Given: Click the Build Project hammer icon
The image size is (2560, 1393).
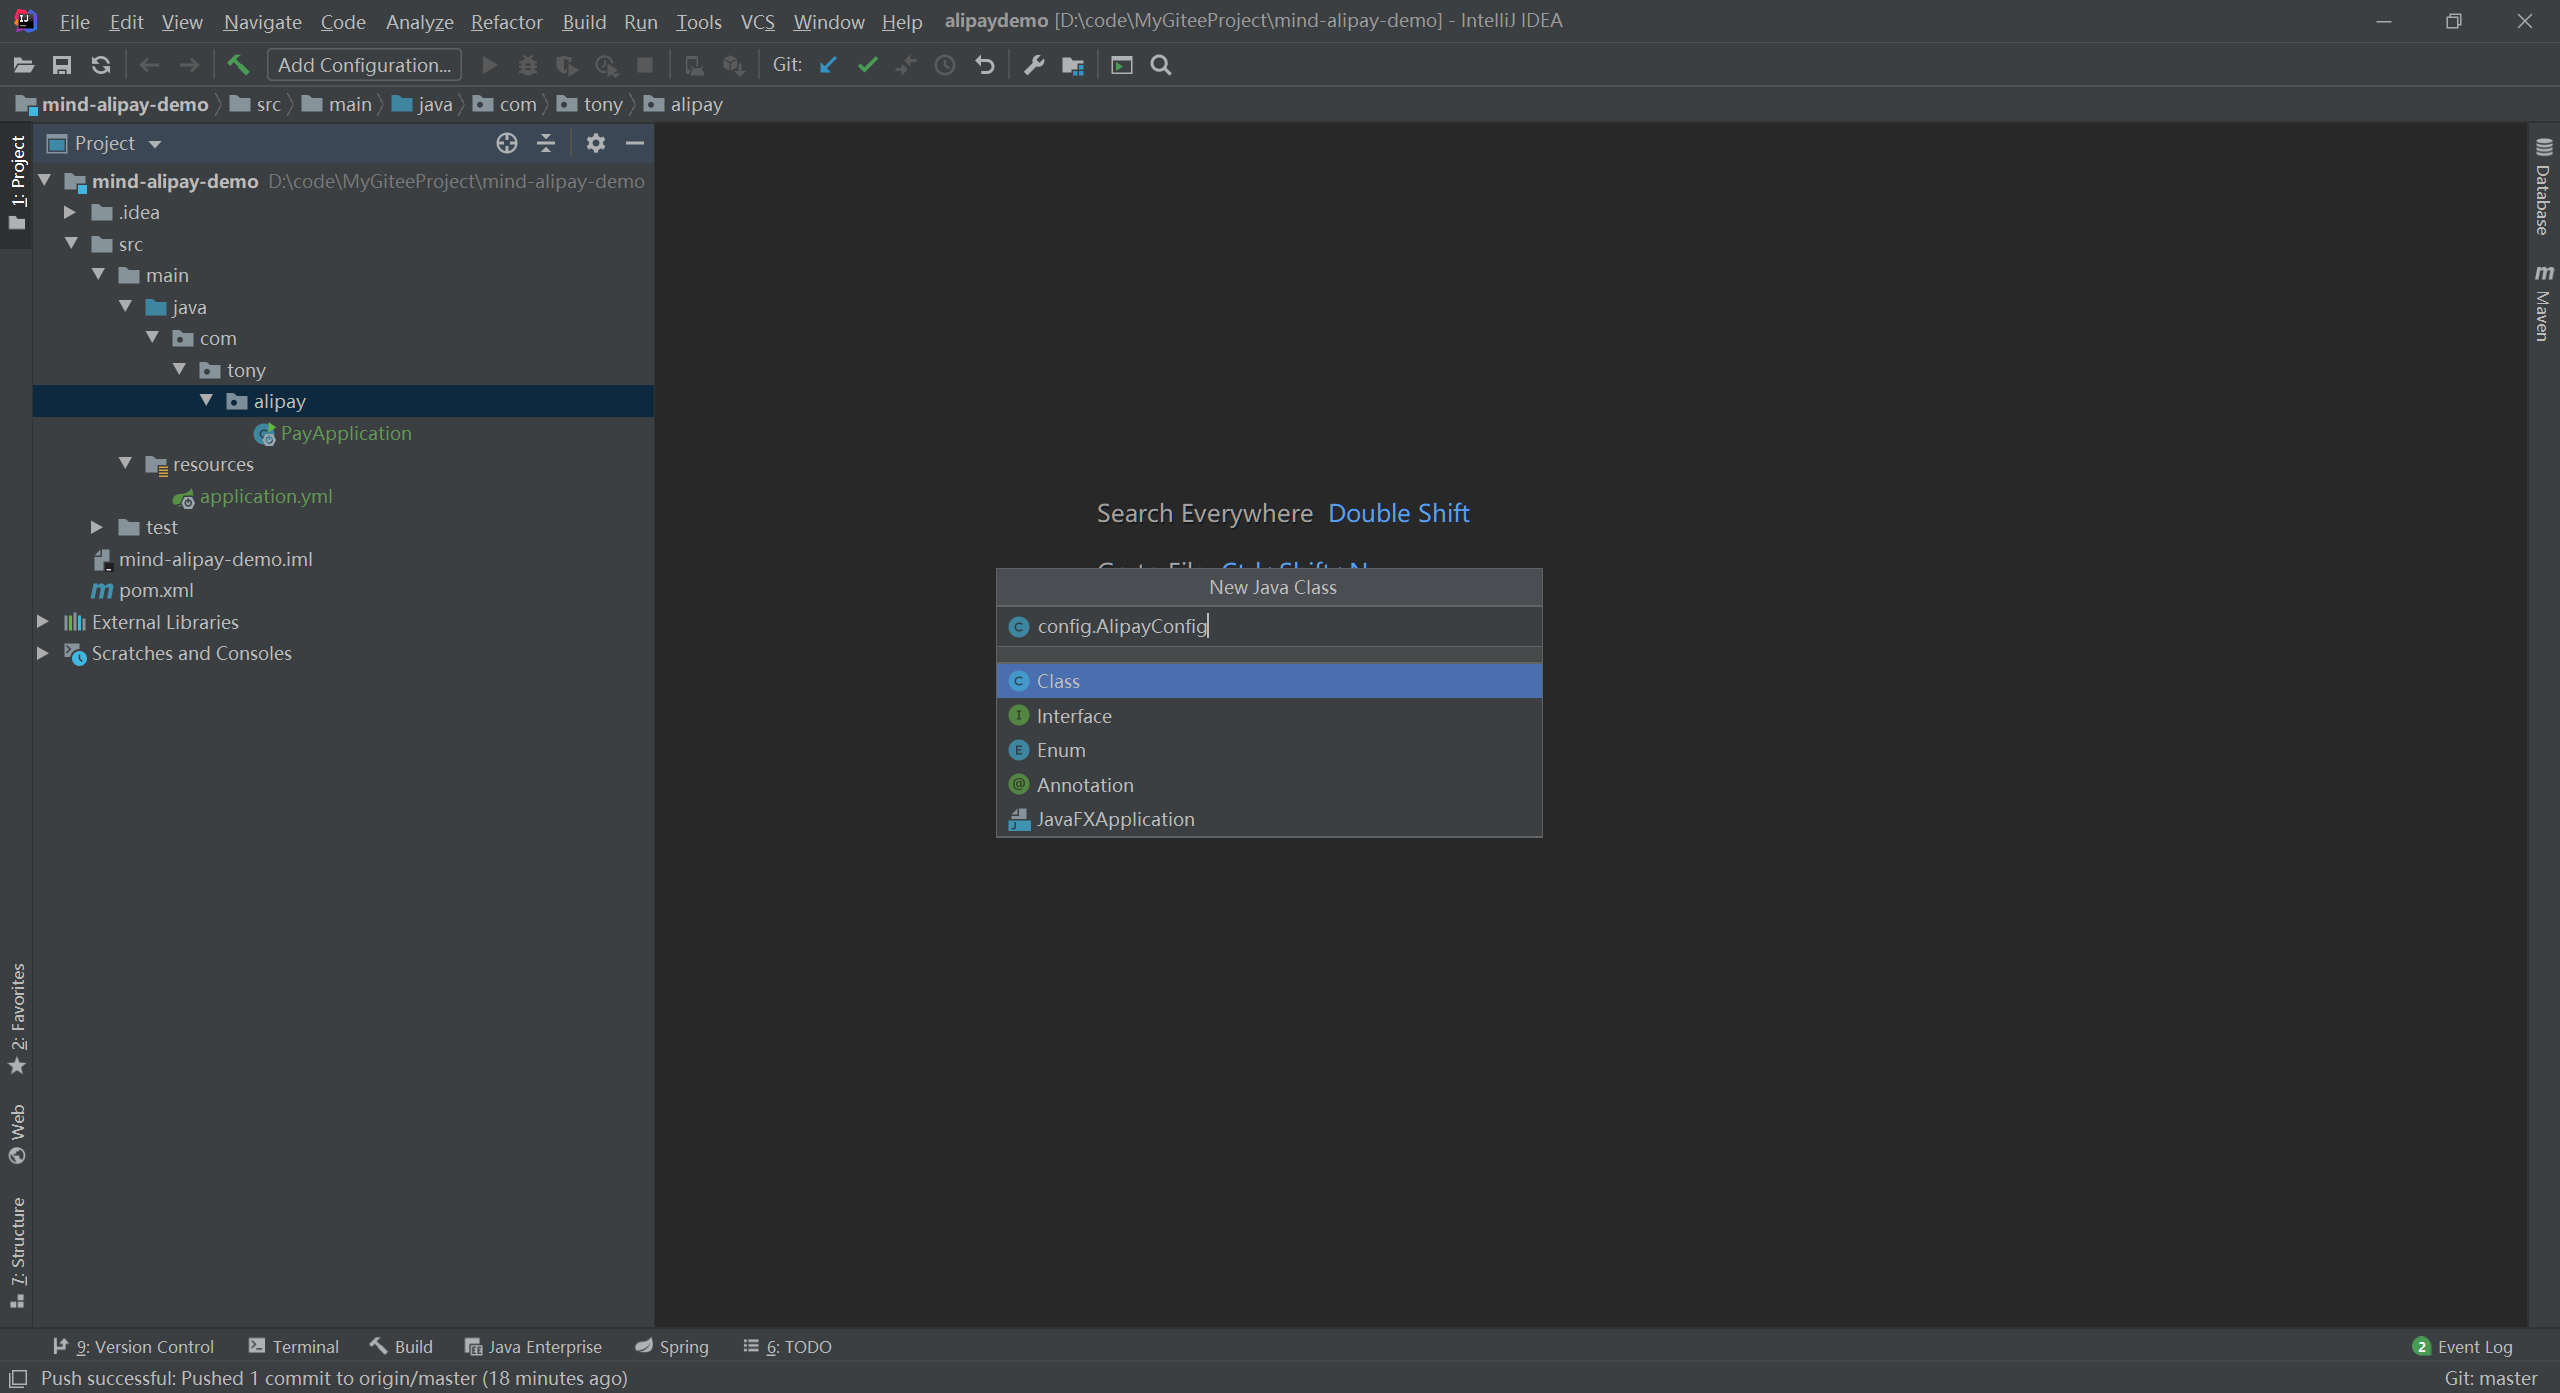Looking at the screenshot, I should click(x=238, y=65).
